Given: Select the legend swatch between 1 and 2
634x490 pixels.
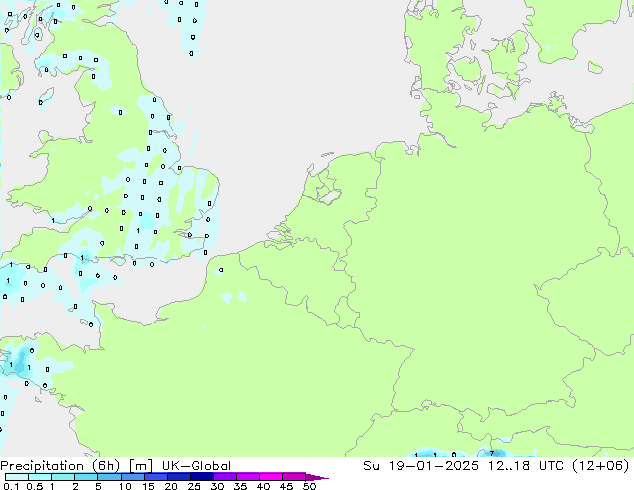Looking at the screenshot, I should click(63, 477).
